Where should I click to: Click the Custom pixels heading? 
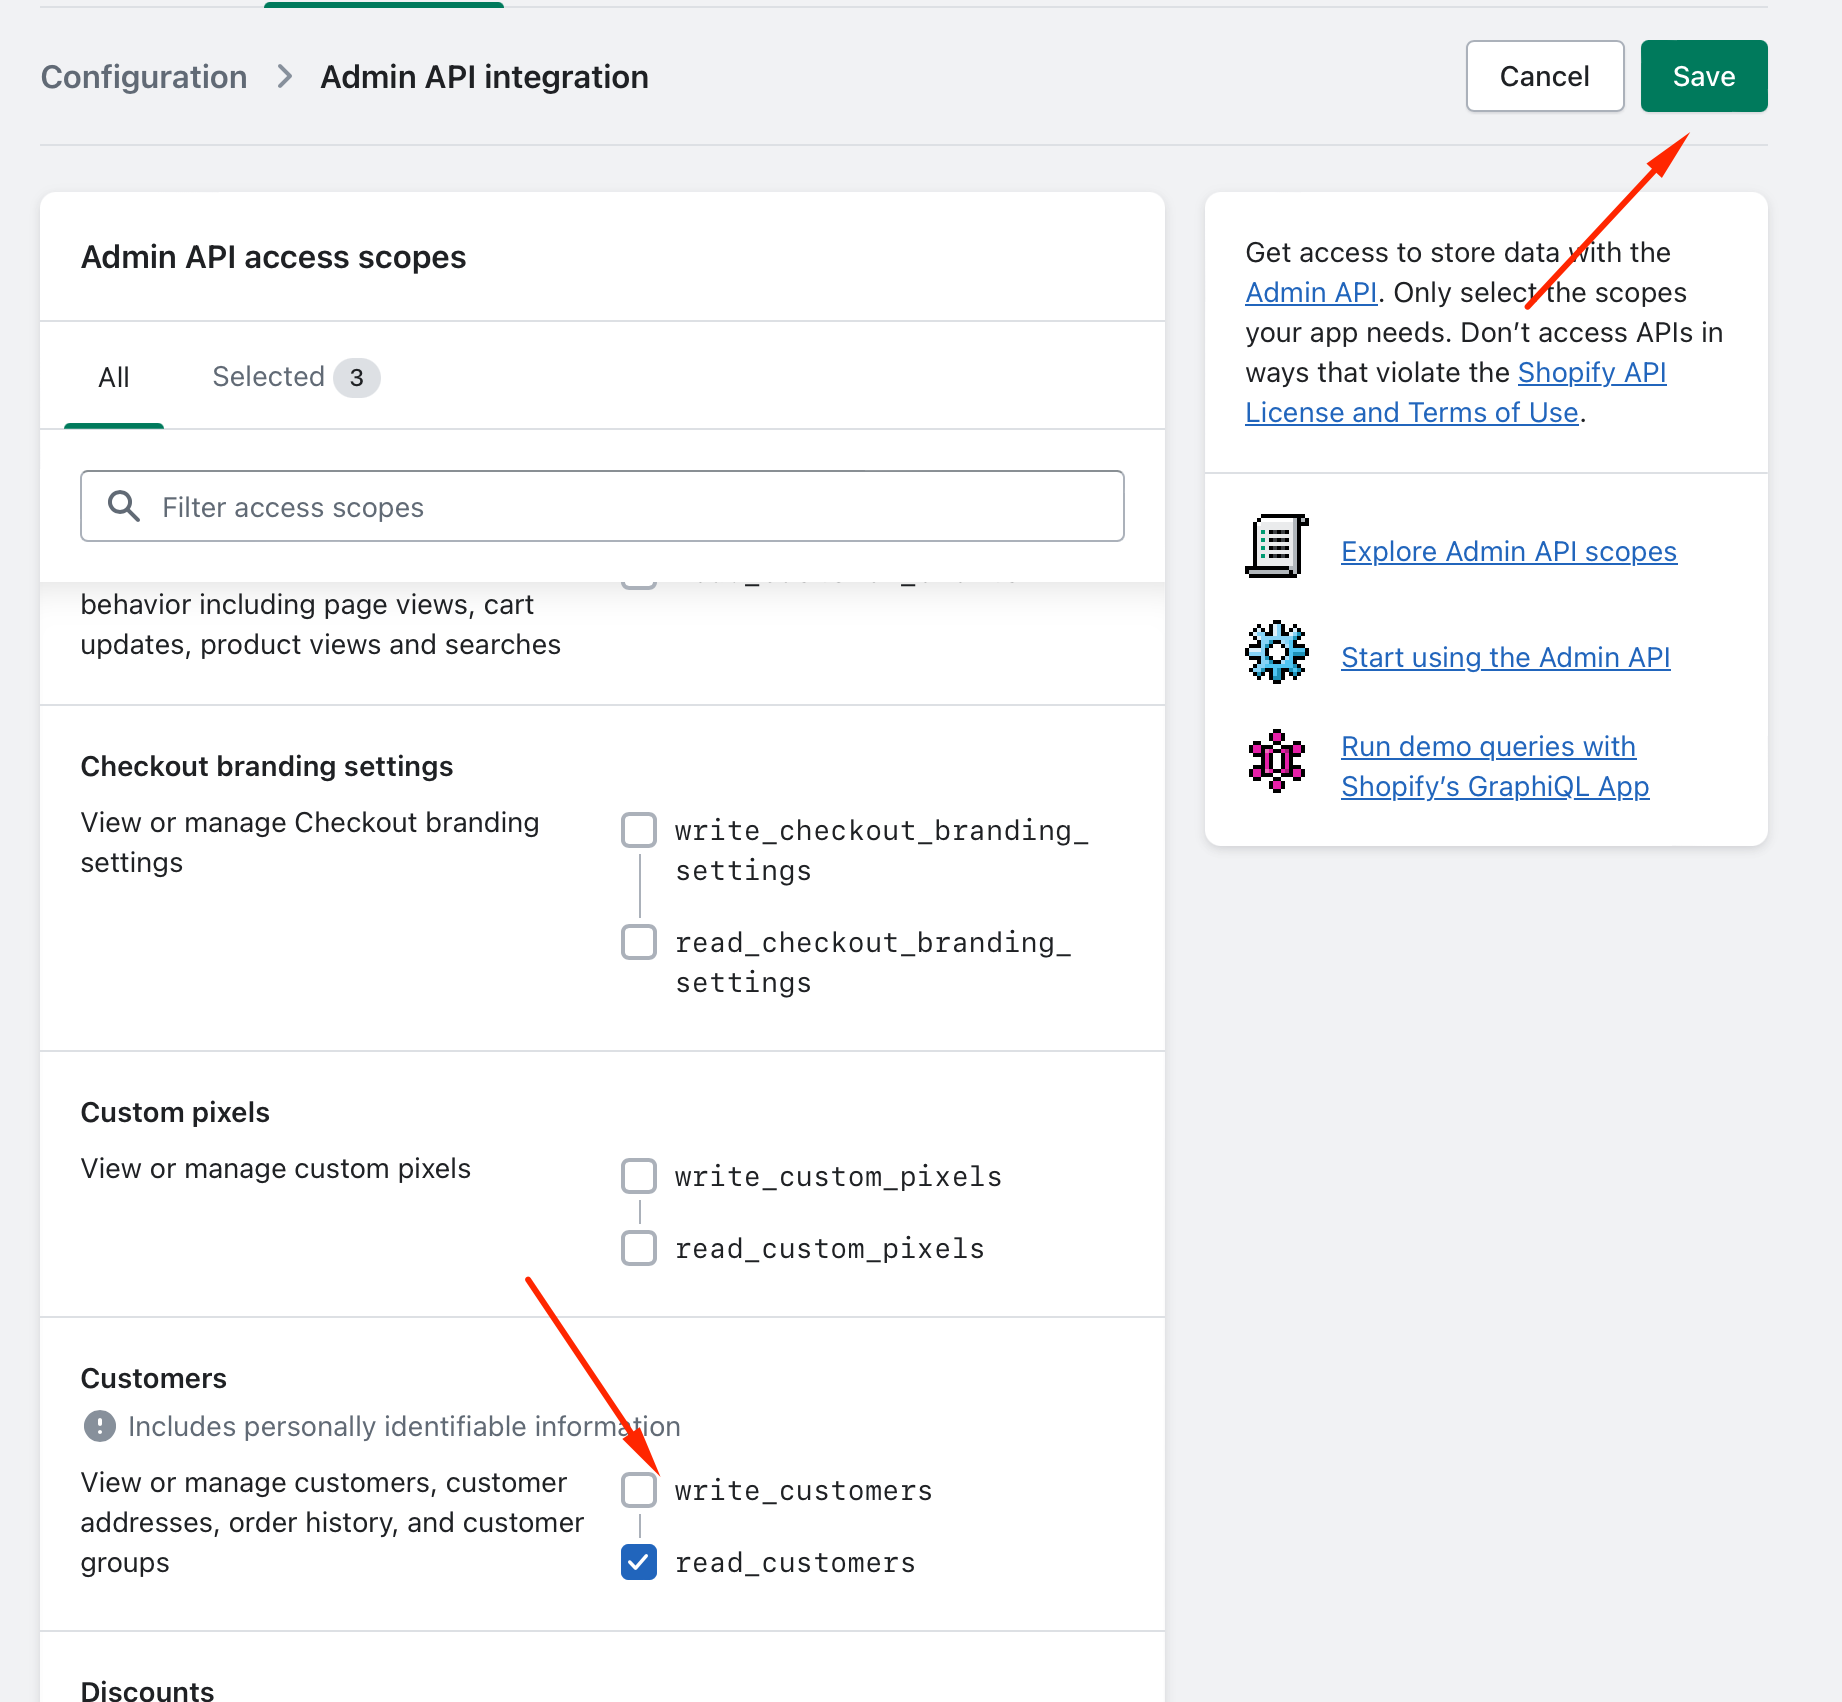[x=175, y=1112]
